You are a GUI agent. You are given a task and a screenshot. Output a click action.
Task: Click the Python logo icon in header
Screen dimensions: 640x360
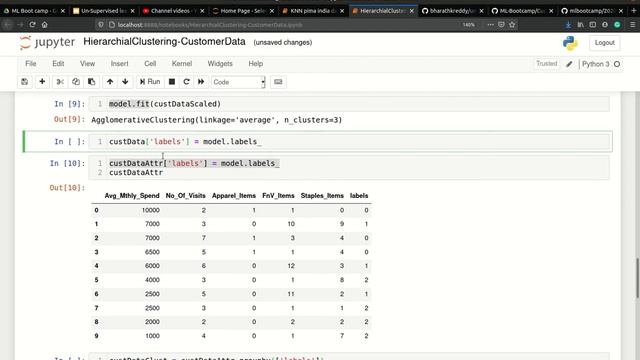(x=570, y=43)
